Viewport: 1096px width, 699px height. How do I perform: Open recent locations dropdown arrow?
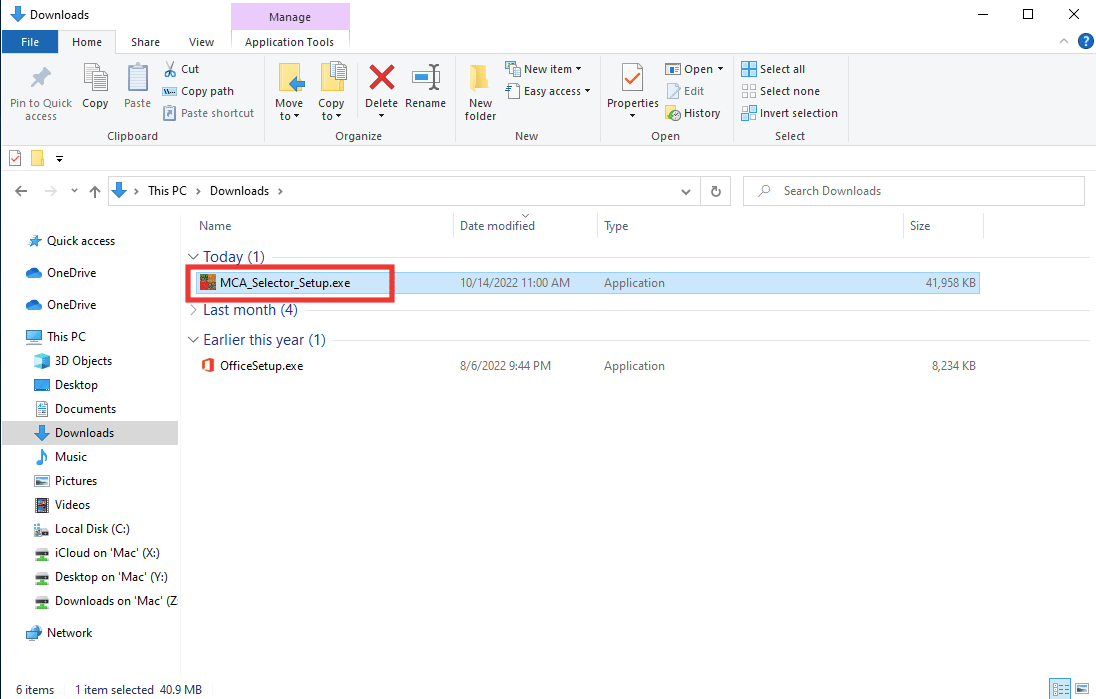pyautogui.click(x=74, y=190)
